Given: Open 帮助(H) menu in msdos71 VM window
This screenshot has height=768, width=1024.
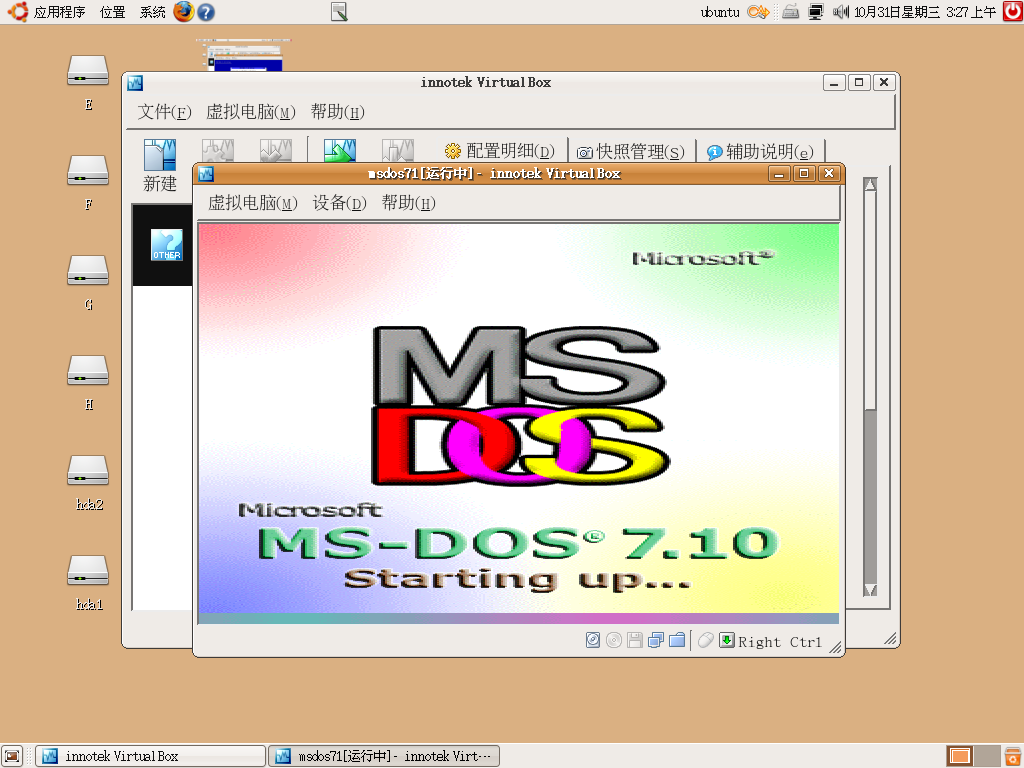Looking at the screenshot, I should click(409, 203).
